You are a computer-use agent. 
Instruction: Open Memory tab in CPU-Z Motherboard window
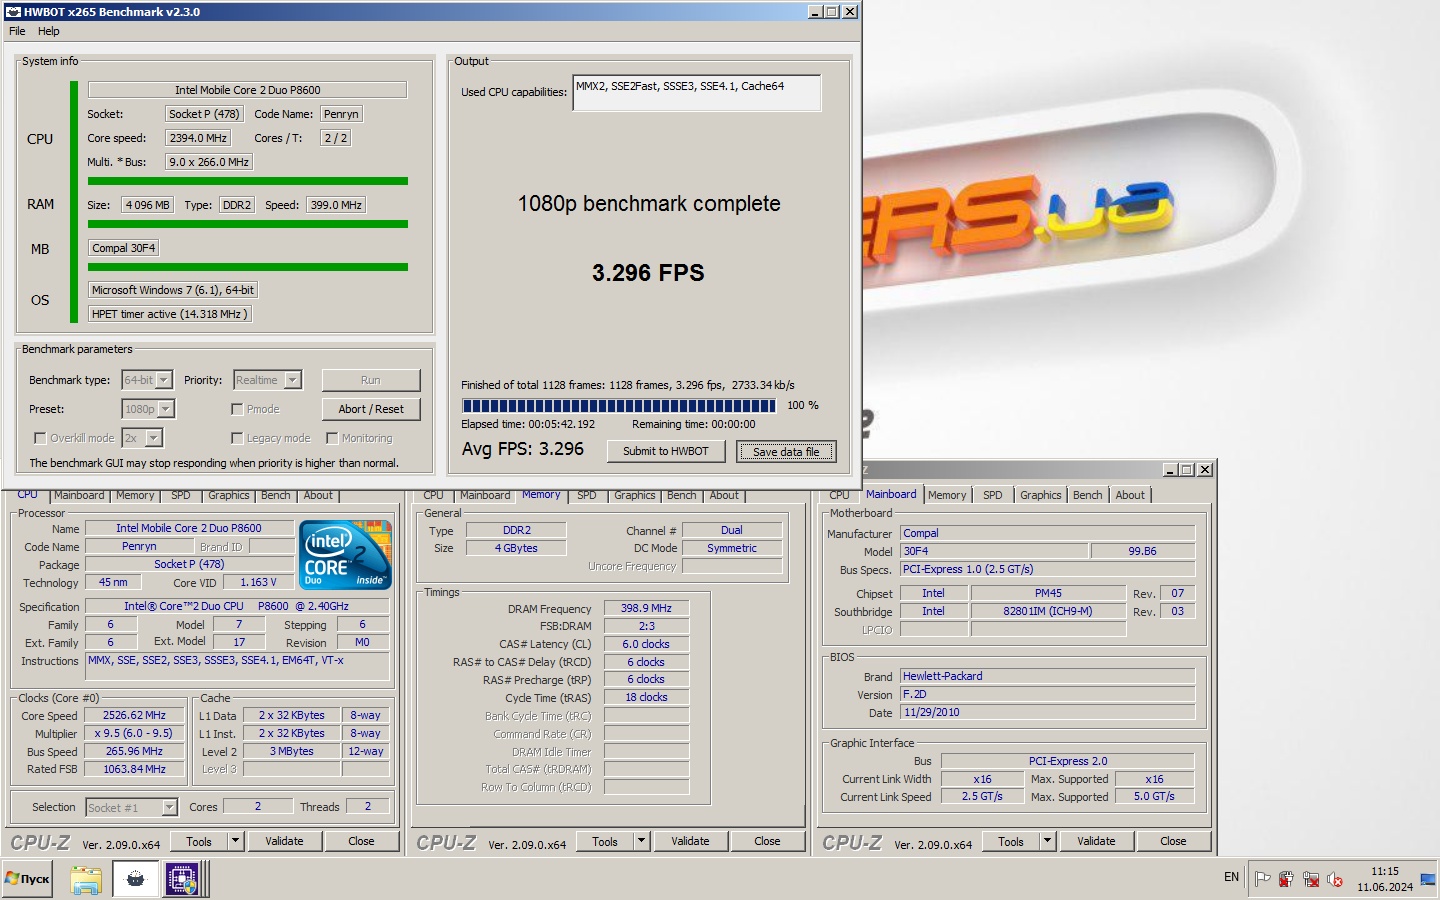(x=947, y=495)
